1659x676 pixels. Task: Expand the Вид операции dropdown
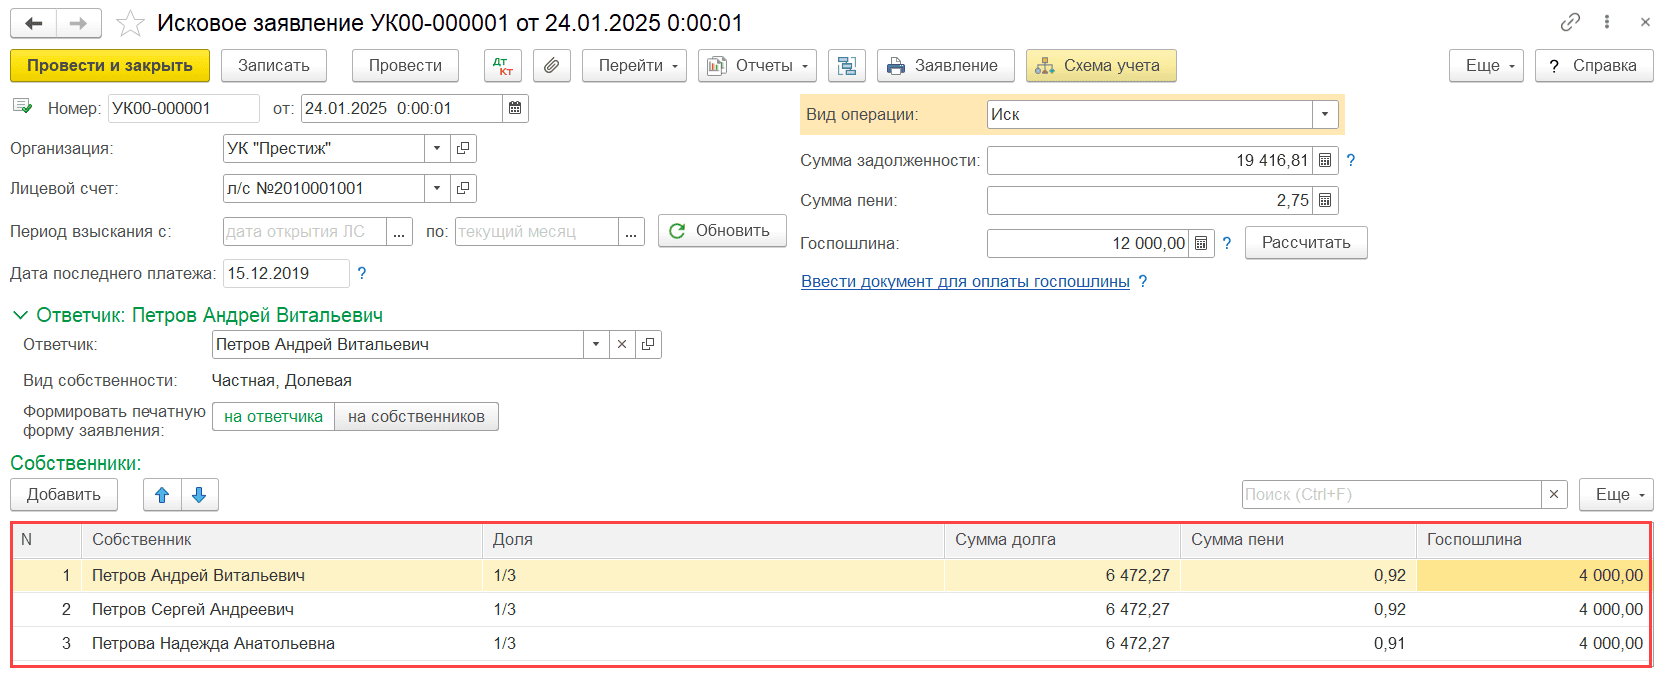1324,114
